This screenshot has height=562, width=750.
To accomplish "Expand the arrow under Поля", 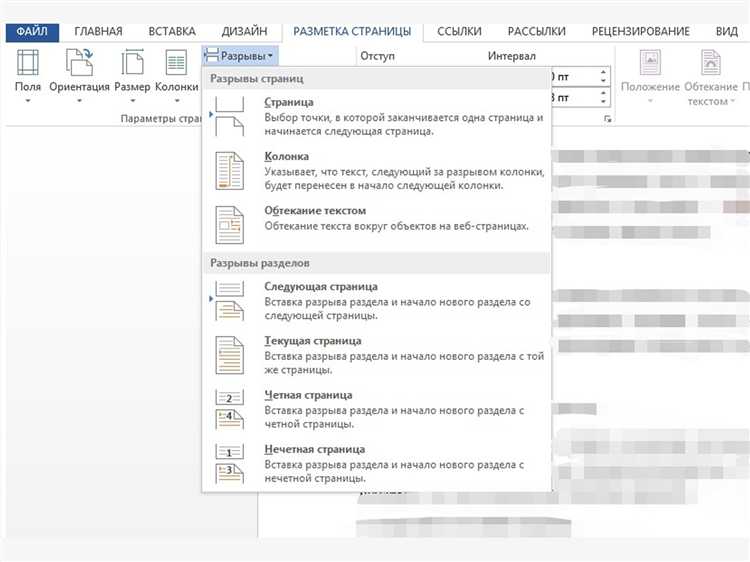I will point(28,101).
